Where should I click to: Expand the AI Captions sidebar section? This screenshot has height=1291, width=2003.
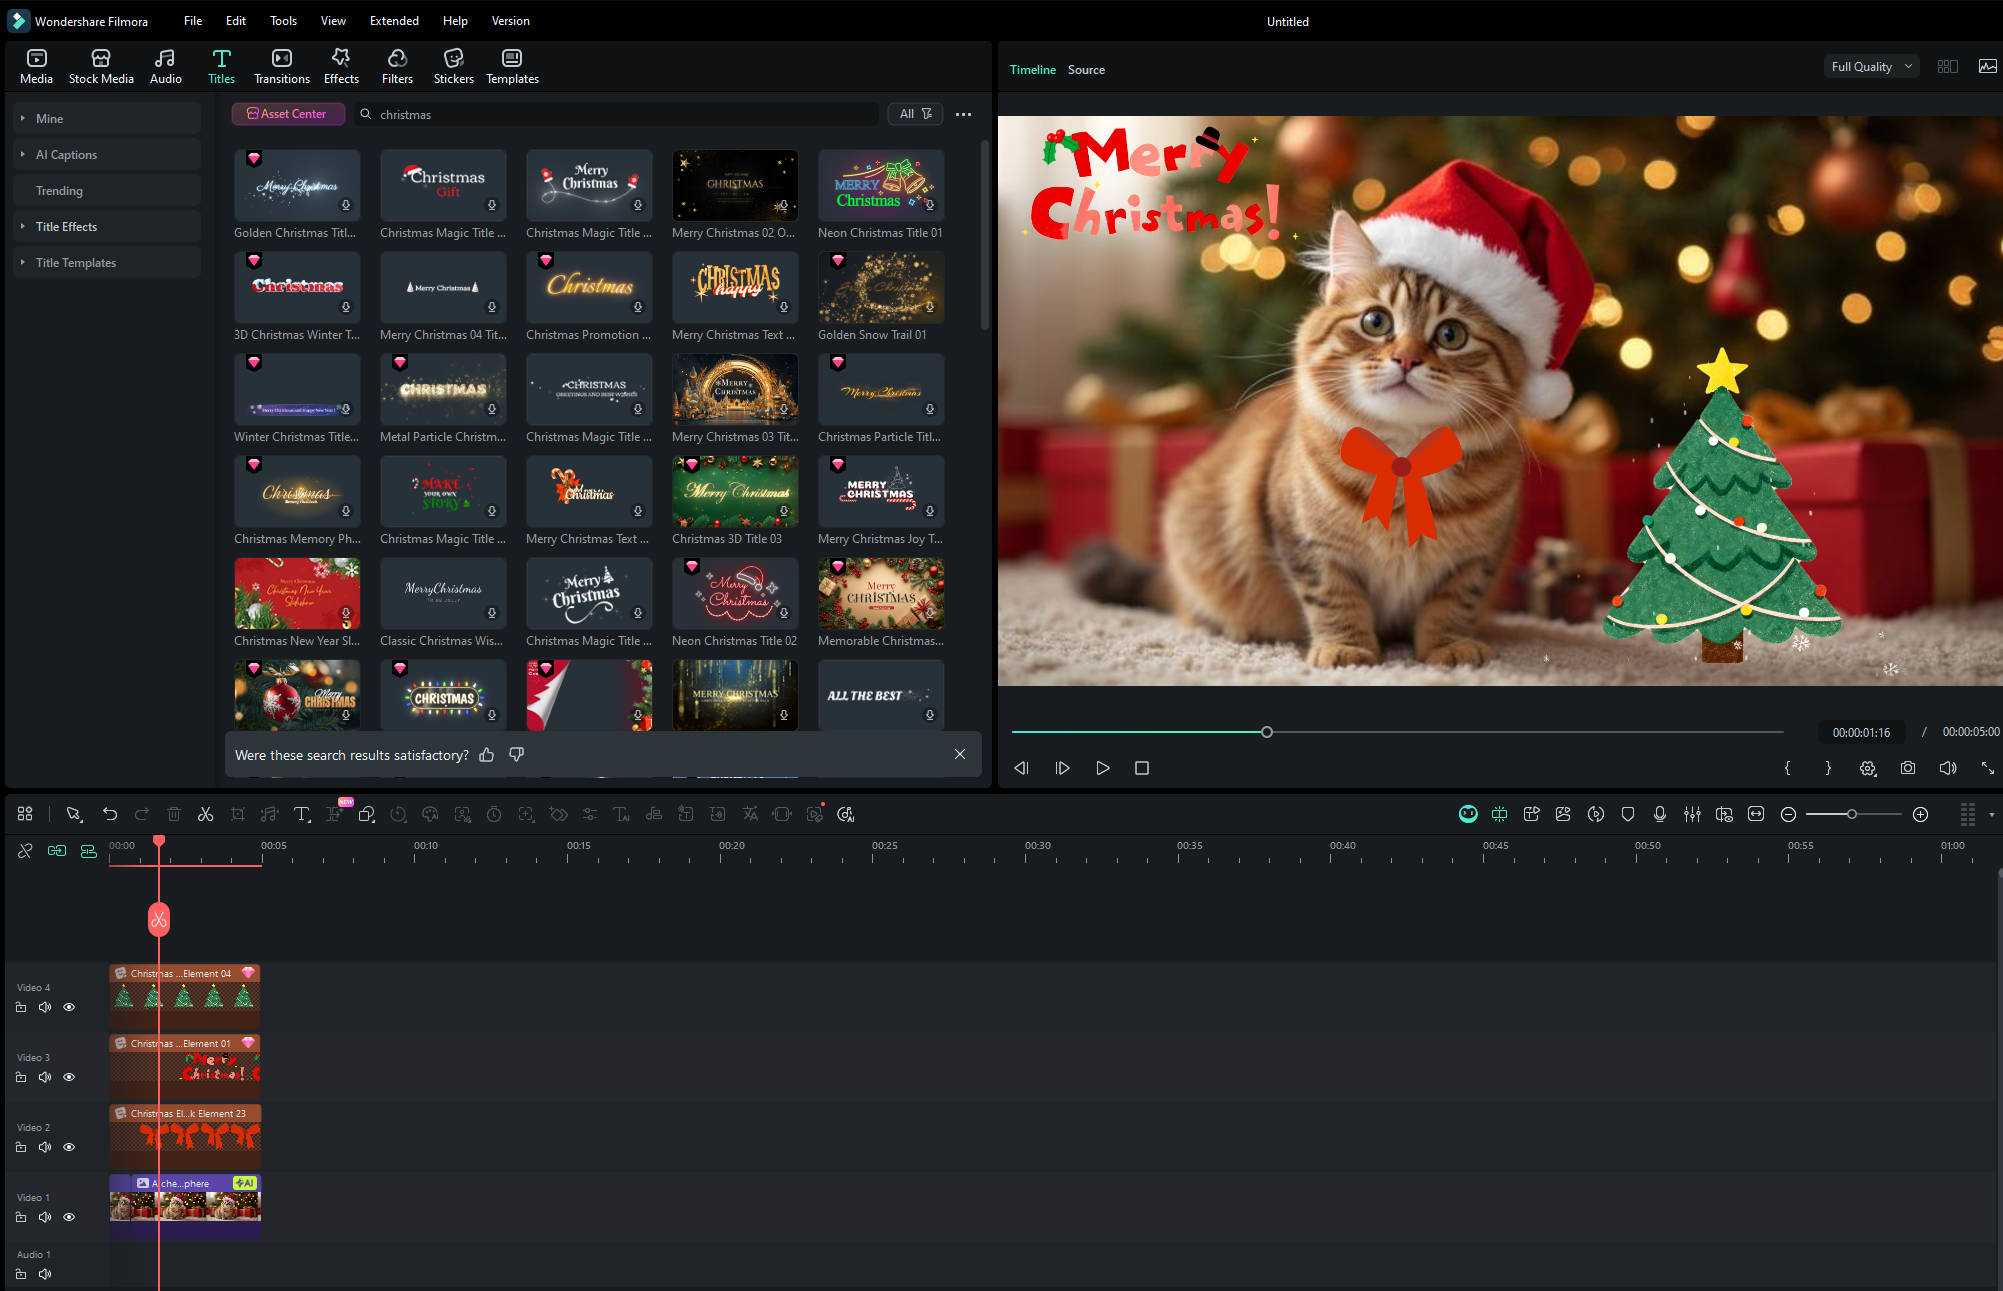[x=66, y=154]
